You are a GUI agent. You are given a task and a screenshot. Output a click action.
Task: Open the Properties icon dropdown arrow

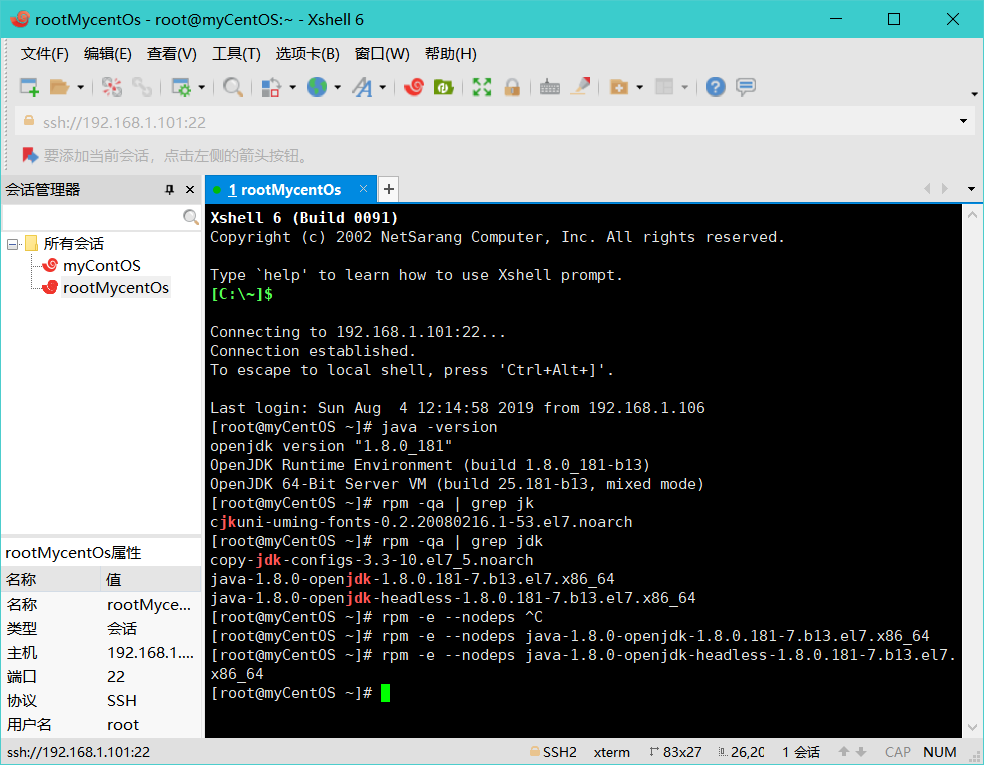coord(201,87)
